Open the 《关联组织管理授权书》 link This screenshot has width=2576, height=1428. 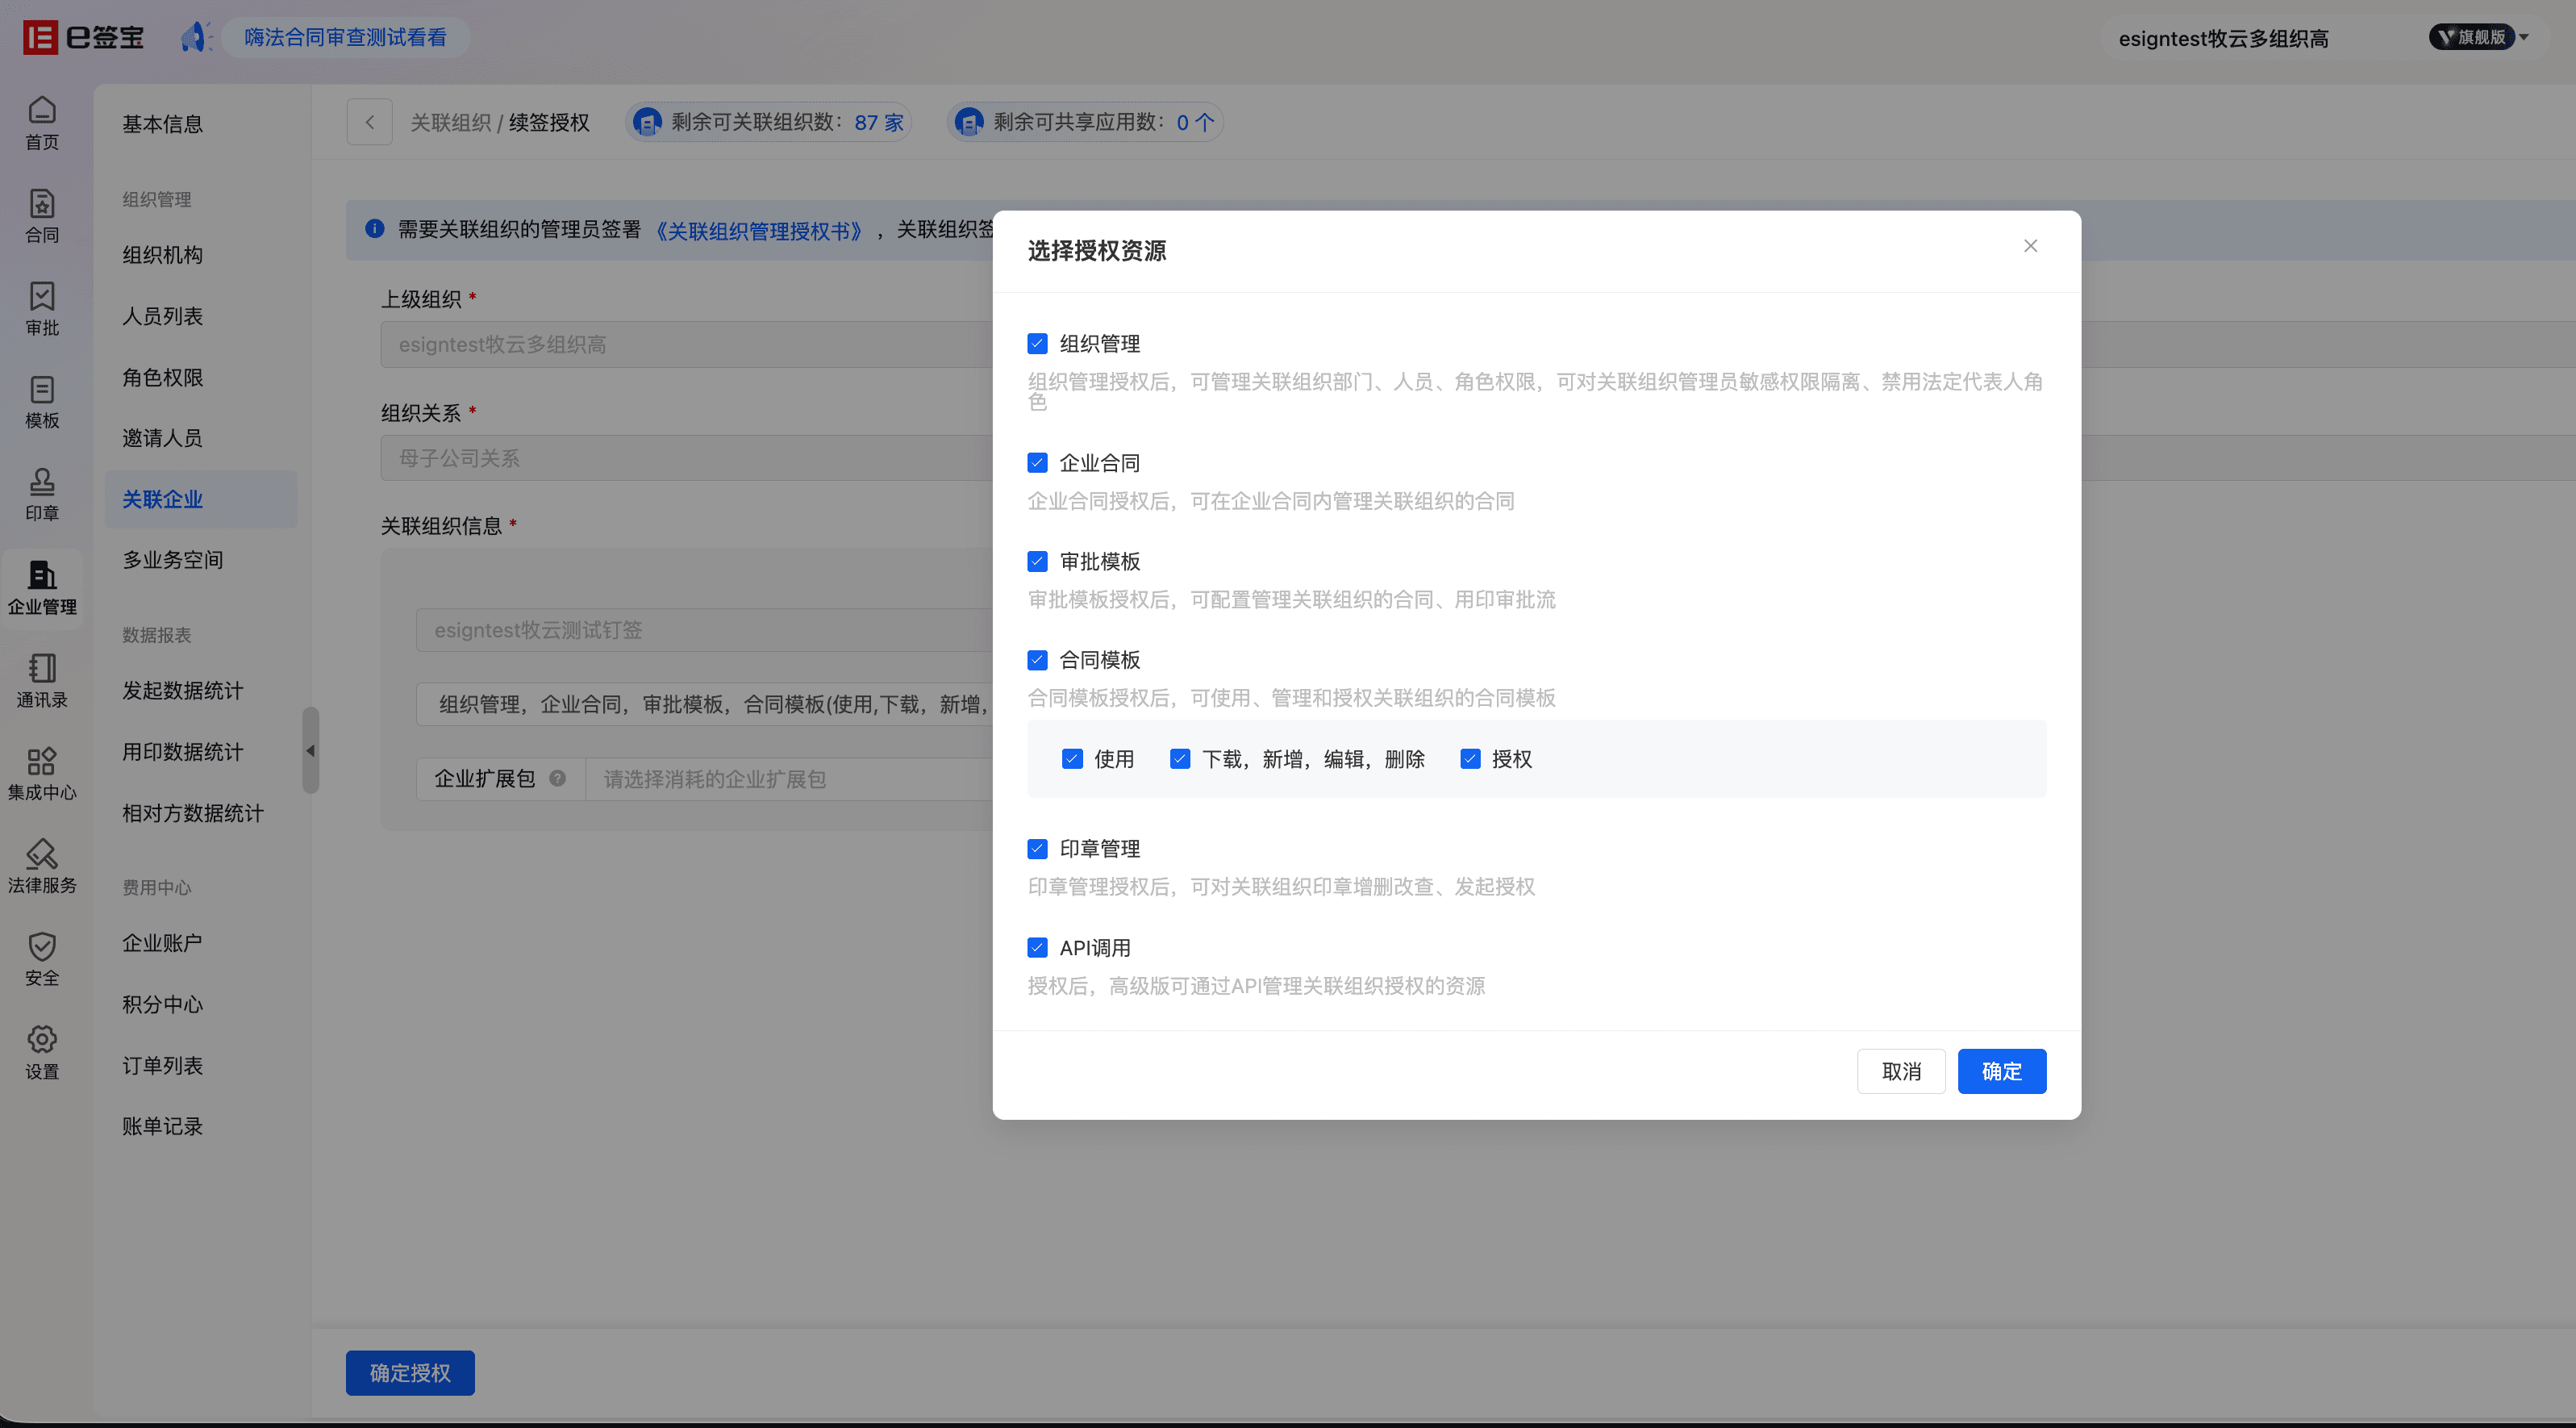coord(760,231)
